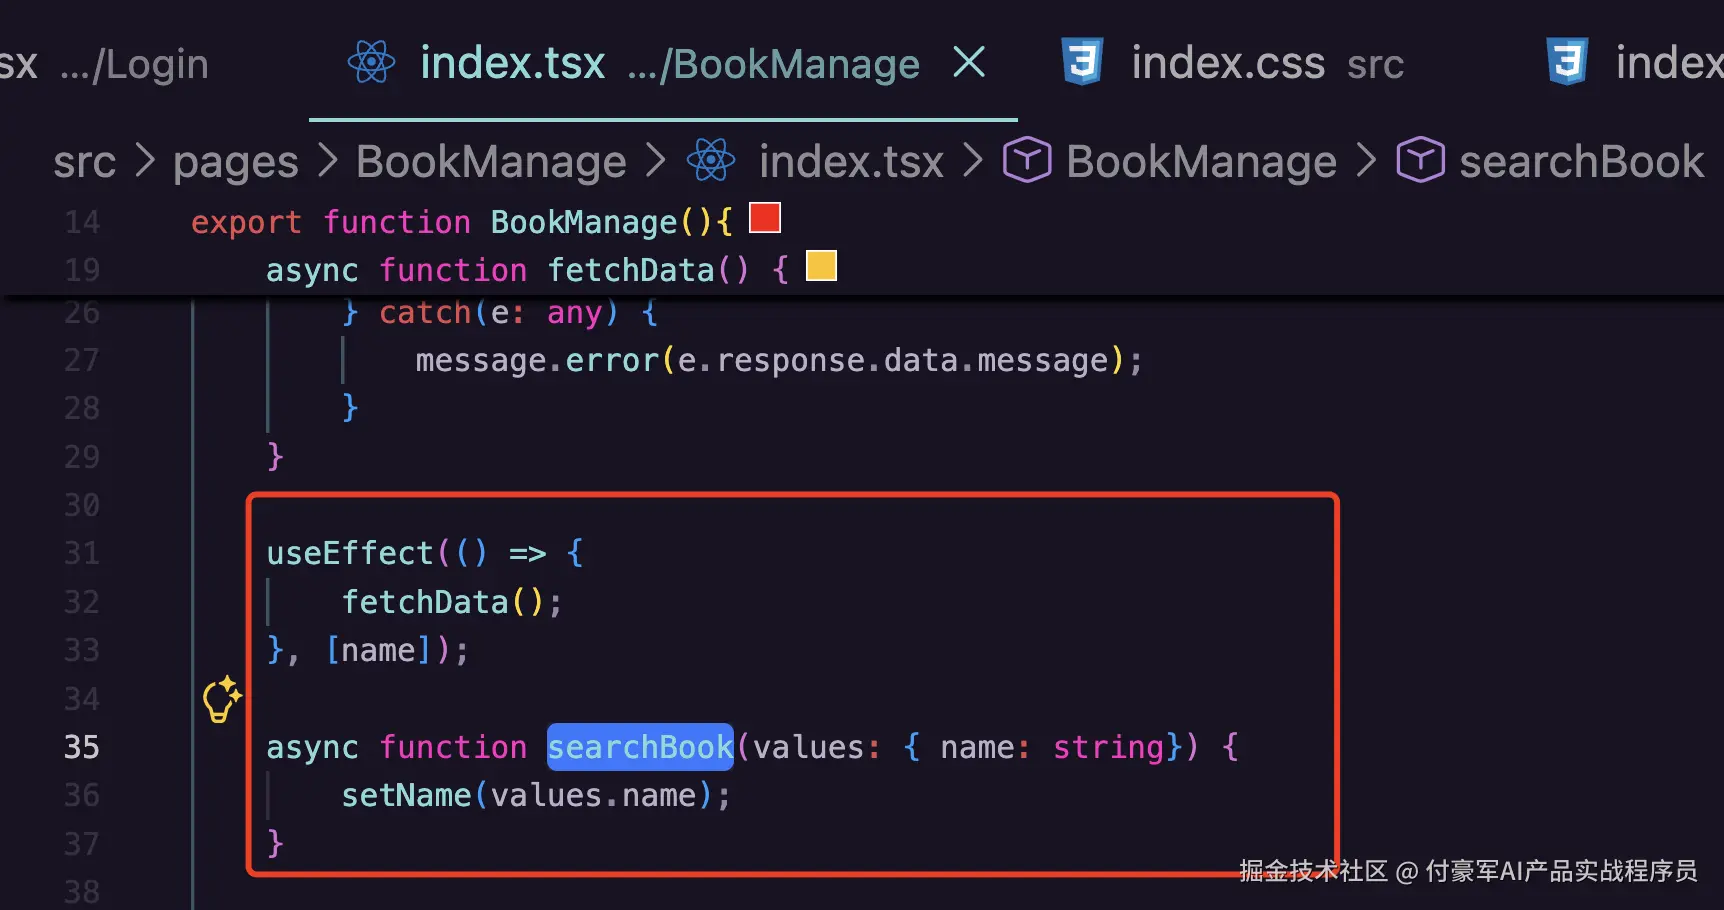Click the CSS icon on index.css tab
This screenshot has height=910, width=1724.
pyautogui.click(x=1082, y=62)
